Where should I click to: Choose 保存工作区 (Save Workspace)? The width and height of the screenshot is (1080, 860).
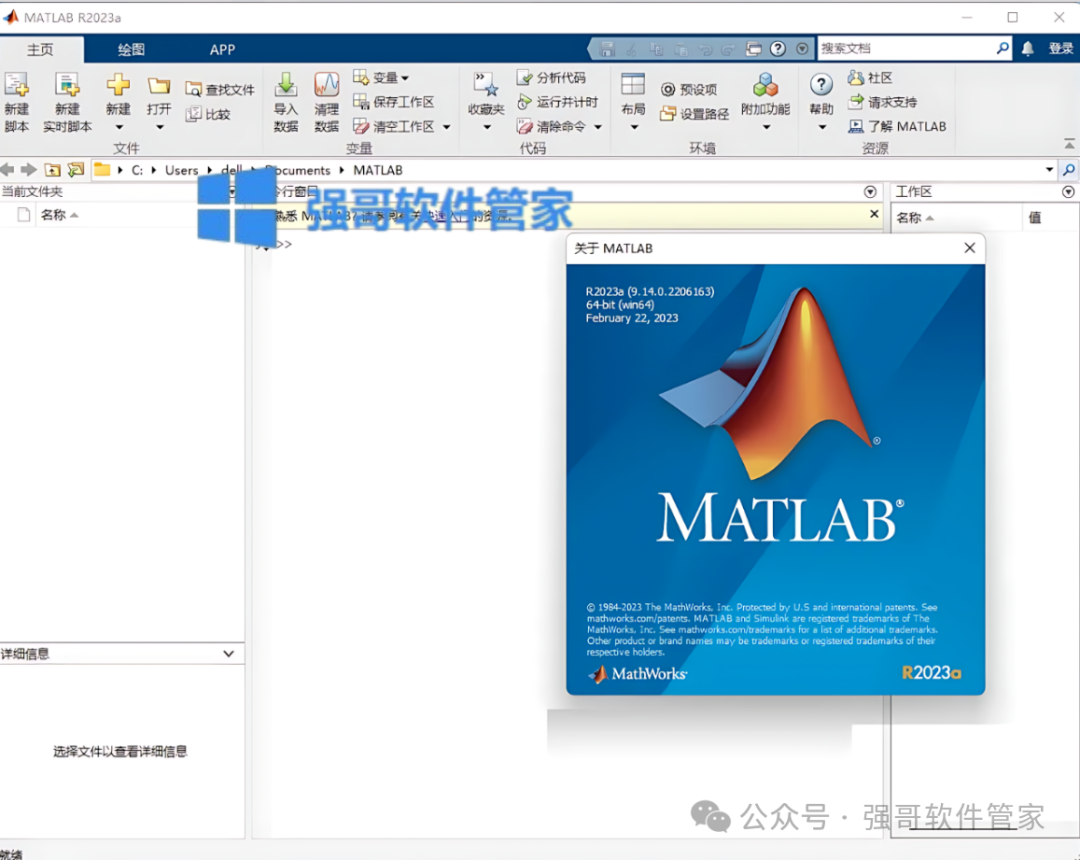393,102
